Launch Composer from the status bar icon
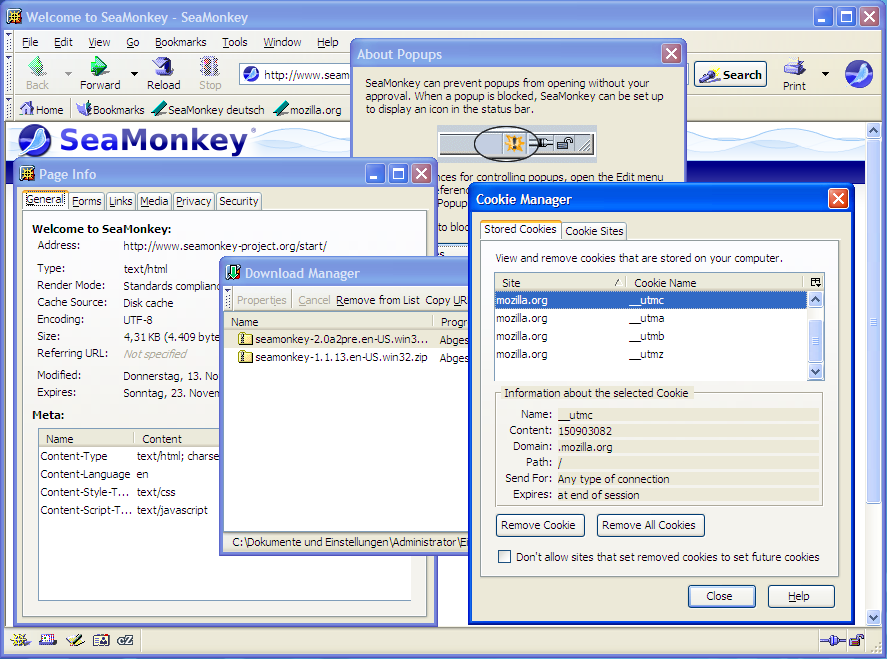887x659 pixels. point(74,640)
